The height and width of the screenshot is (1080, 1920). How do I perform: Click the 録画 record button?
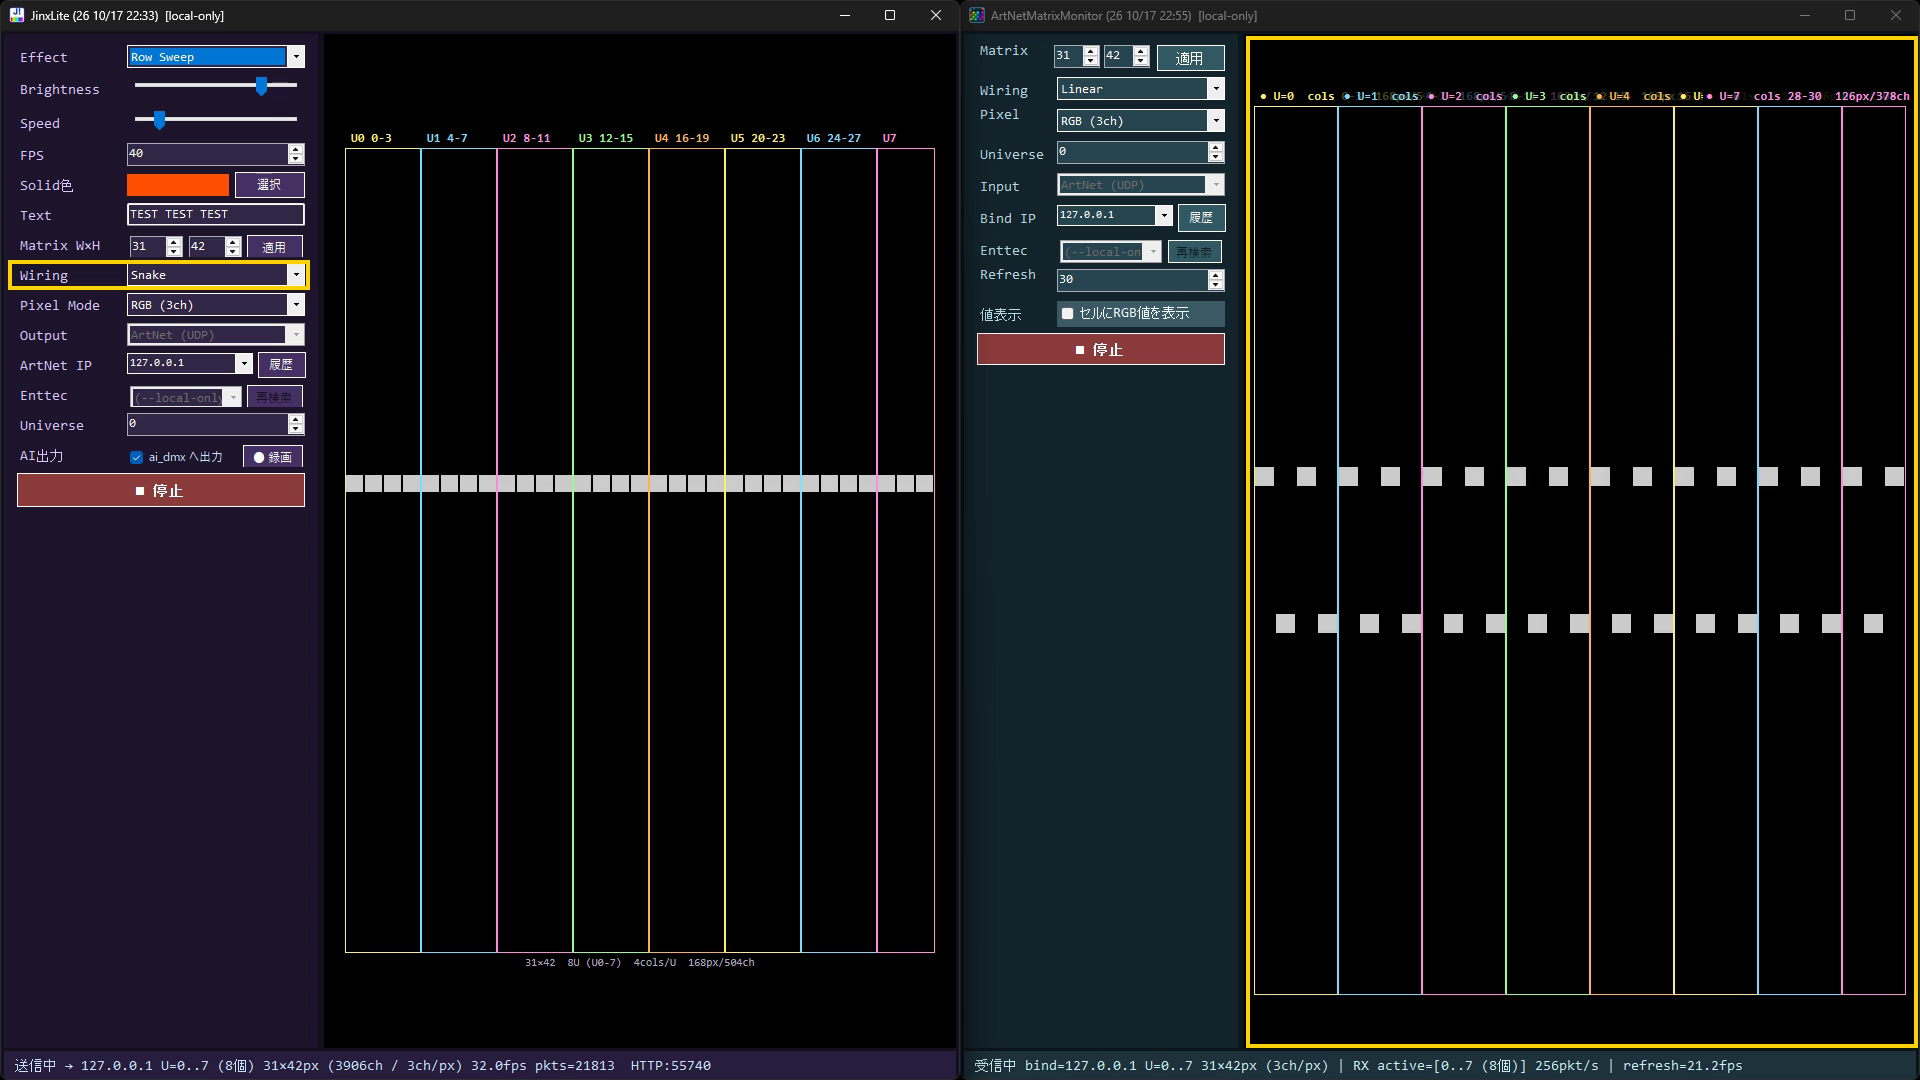tap(273, 457)
